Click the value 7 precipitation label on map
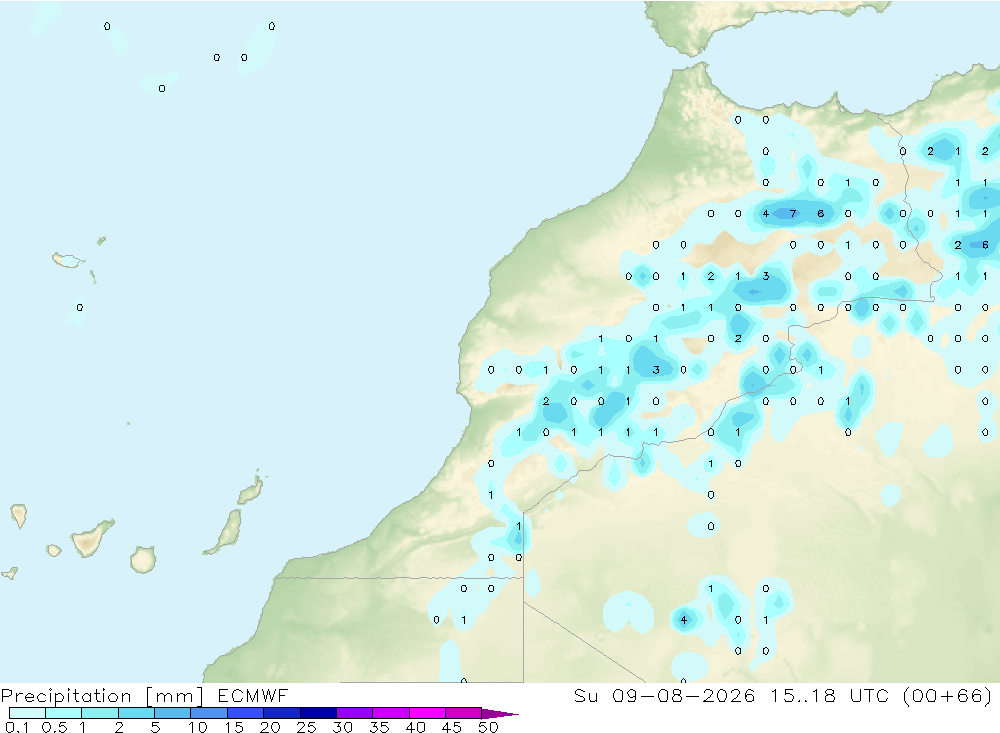1000x733 pixels. click(793, 214)
